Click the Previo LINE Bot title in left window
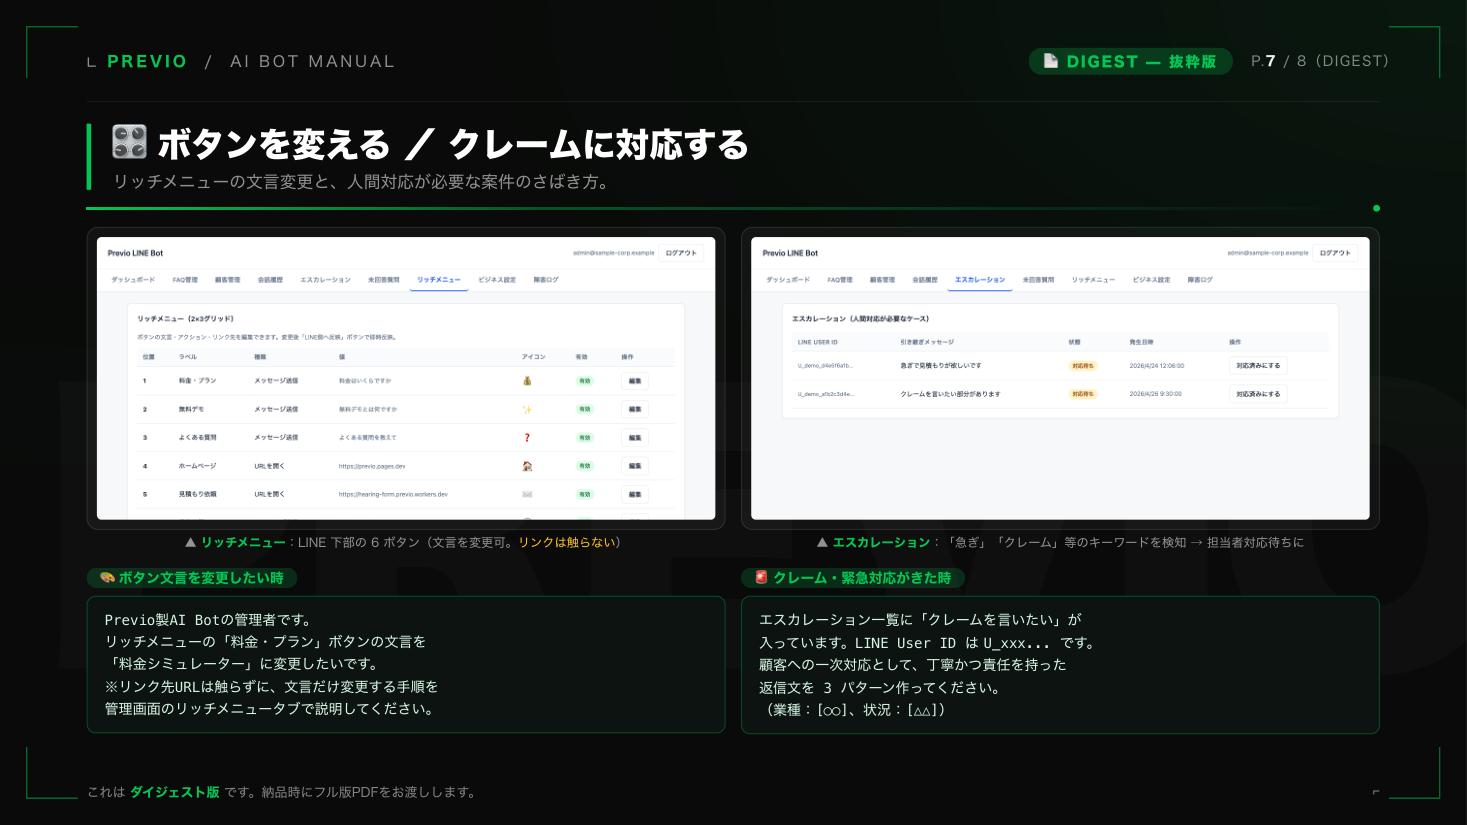This screenshot has width=1467, height=825. click(x=135, y=253)
